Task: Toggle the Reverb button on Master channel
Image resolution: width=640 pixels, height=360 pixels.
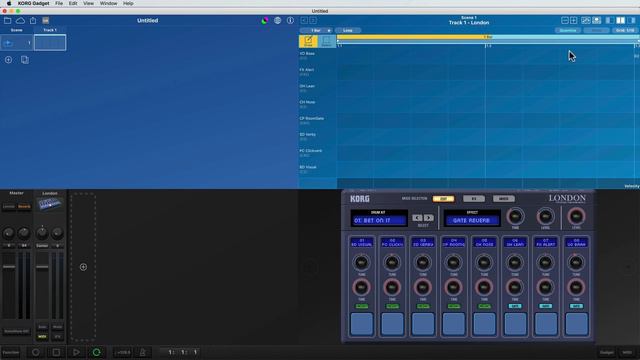Action: (x=24, y=207)
